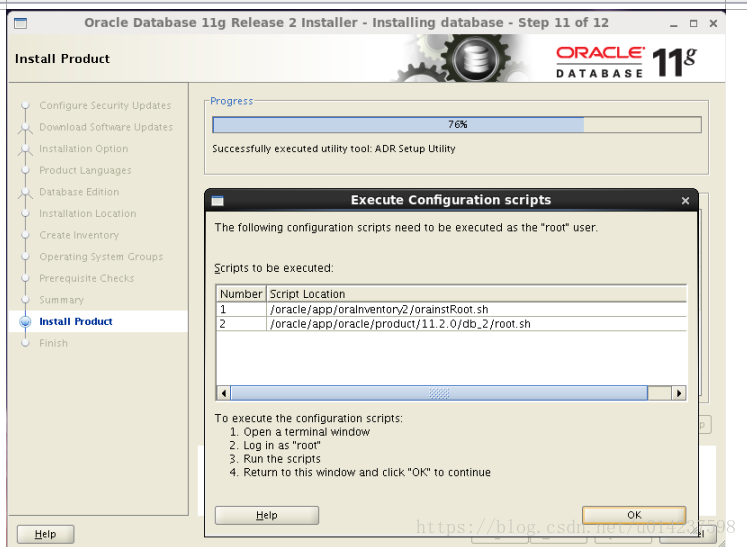
Task: Select the Database Edition step
Action: 79,192
